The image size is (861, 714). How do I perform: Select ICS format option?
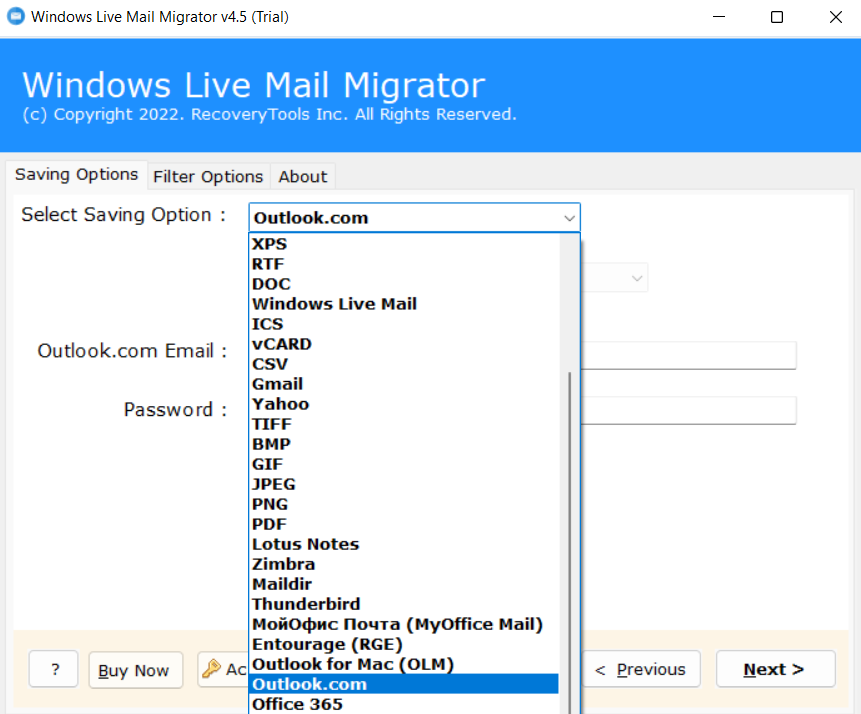click(x=404, y=324)
